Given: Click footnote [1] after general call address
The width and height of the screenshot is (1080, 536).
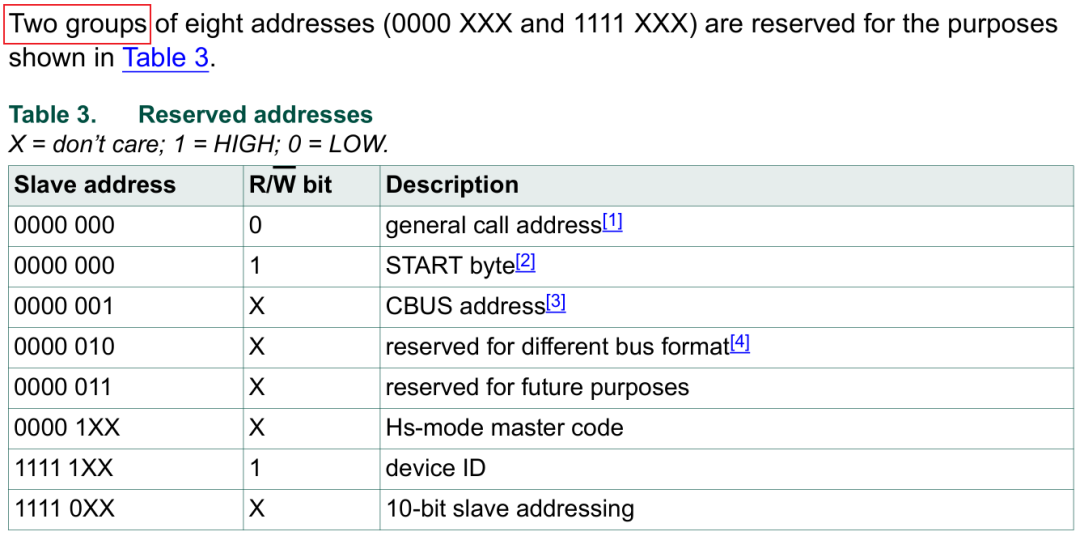Looking at the screenshot, I should (612, 223).
